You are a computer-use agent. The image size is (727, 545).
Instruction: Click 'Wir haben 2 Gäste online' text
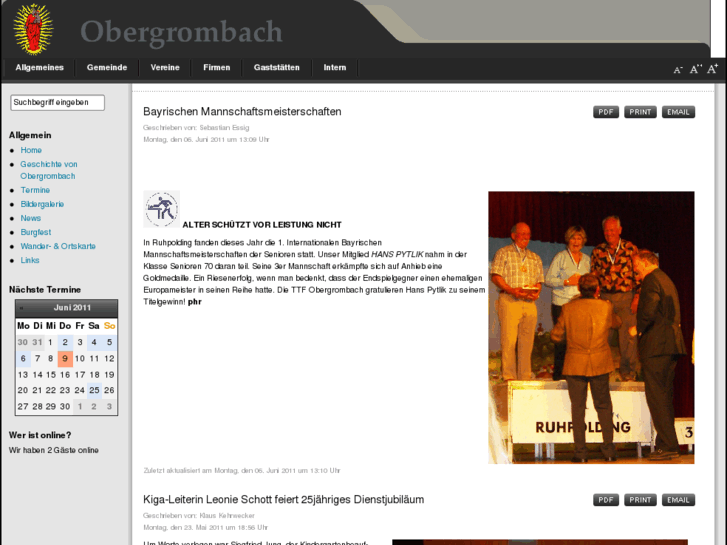click(x=54, y=450)
